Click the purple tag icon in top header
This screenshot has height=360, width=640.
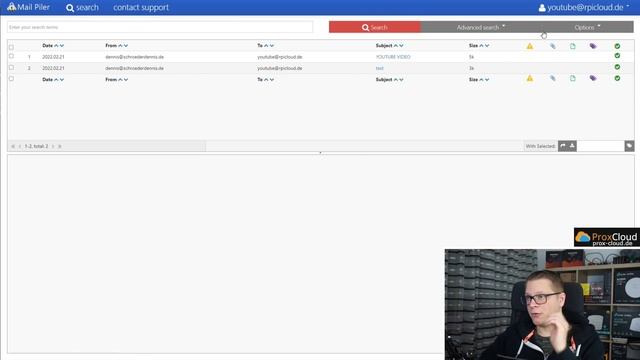(x=593, y=46)
